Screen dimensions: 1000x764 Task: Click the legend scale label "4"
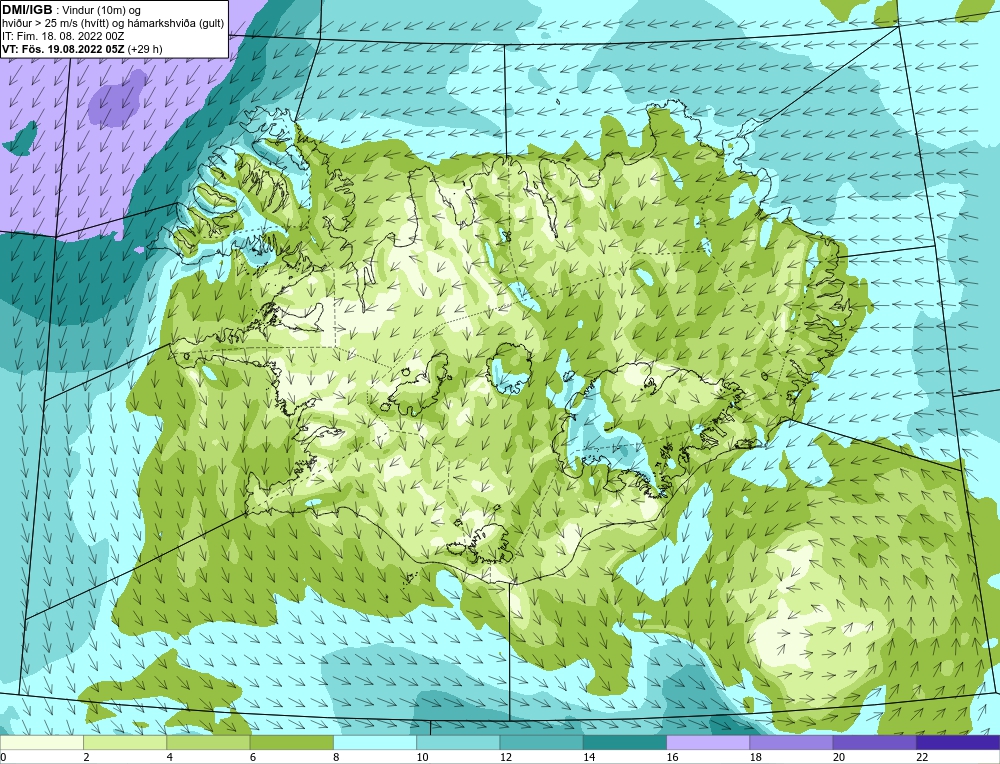click(x=170, y=757)
